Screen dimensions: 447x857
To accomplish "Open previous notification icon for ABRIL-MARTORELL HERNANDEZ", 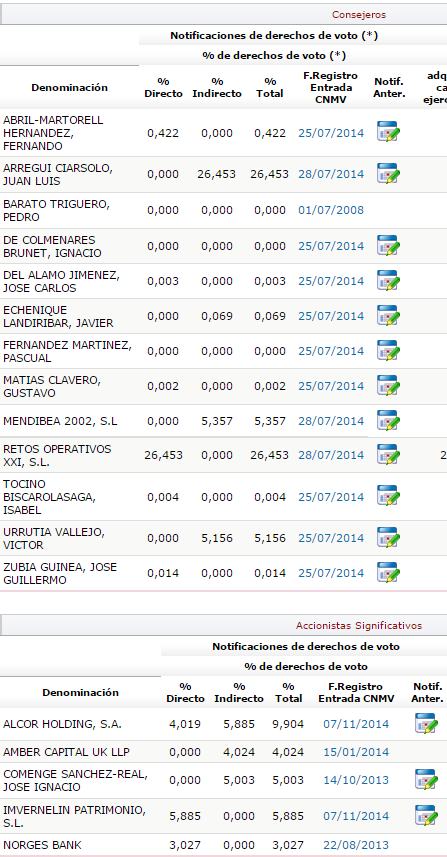I will [389, 132].
